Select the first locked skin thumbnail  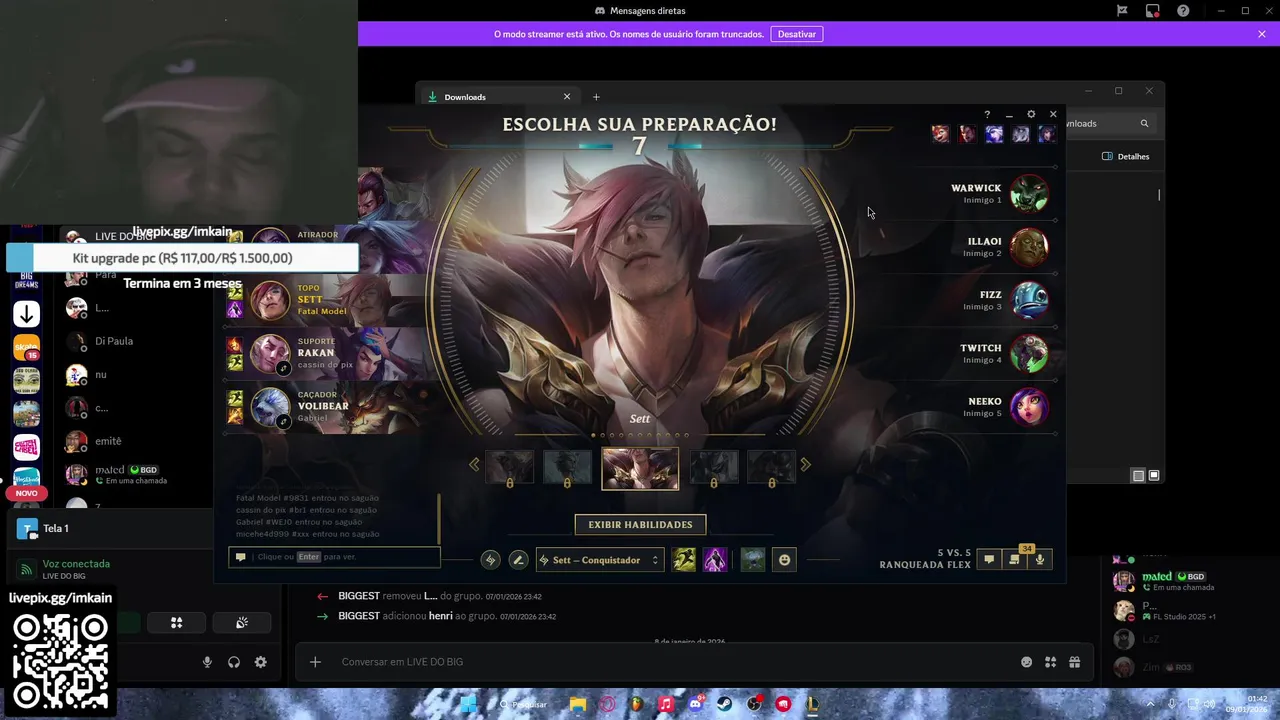pyautogui.click(x=510, y=468)
